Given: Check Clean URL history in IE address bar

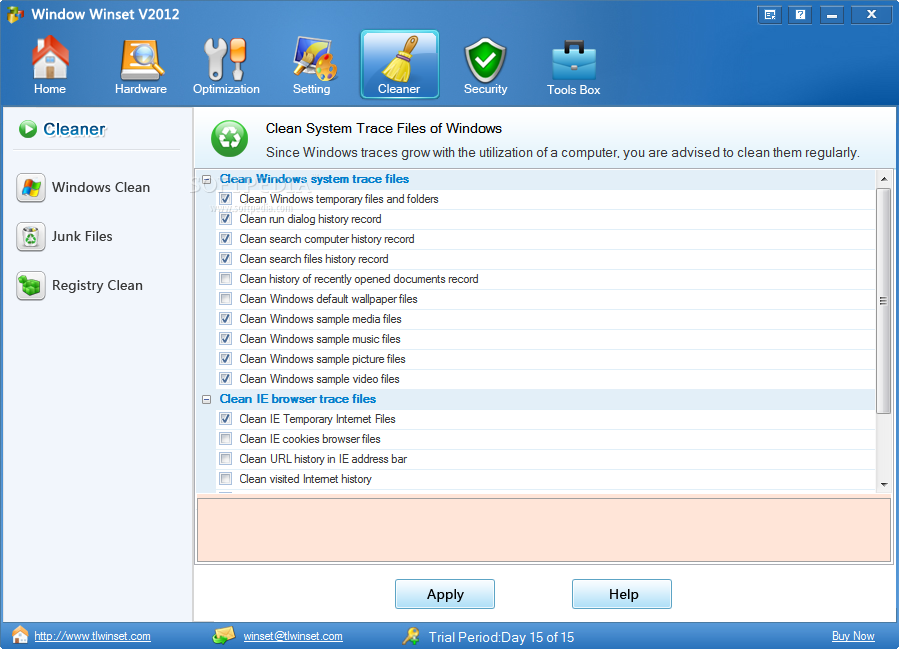Looking at the screenshot, I should click(x=226, y=459).
